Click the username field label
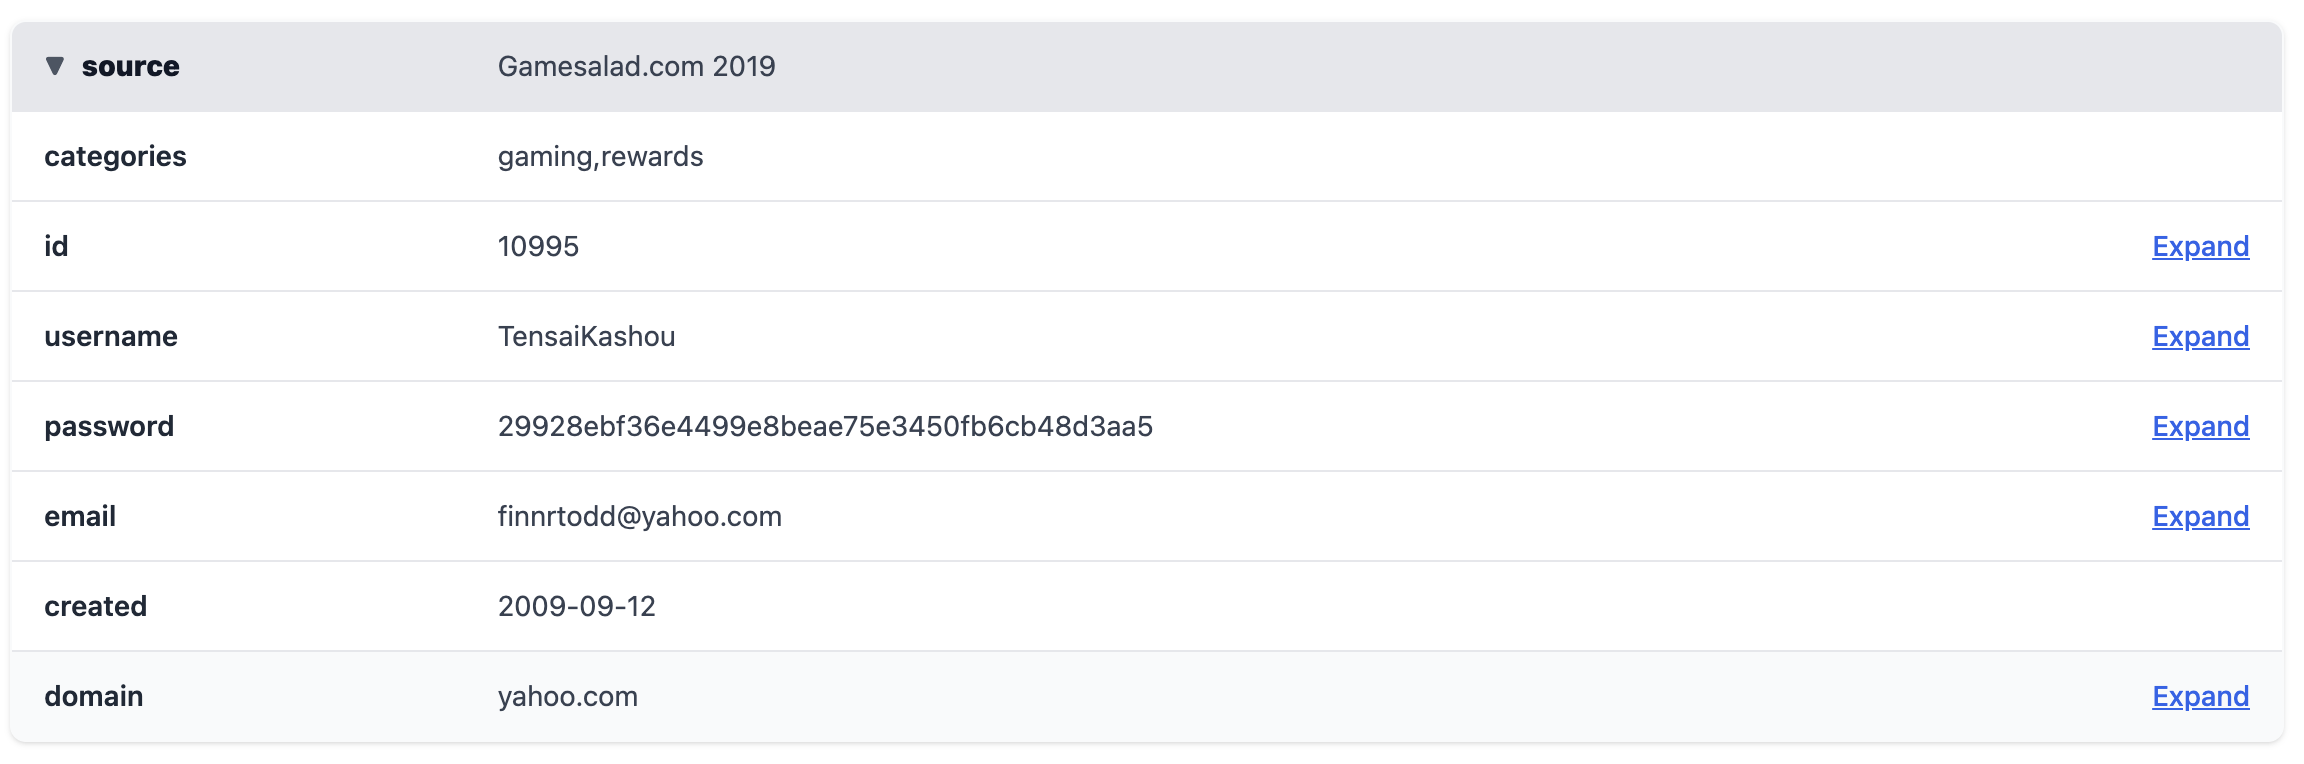 (111, 336)
